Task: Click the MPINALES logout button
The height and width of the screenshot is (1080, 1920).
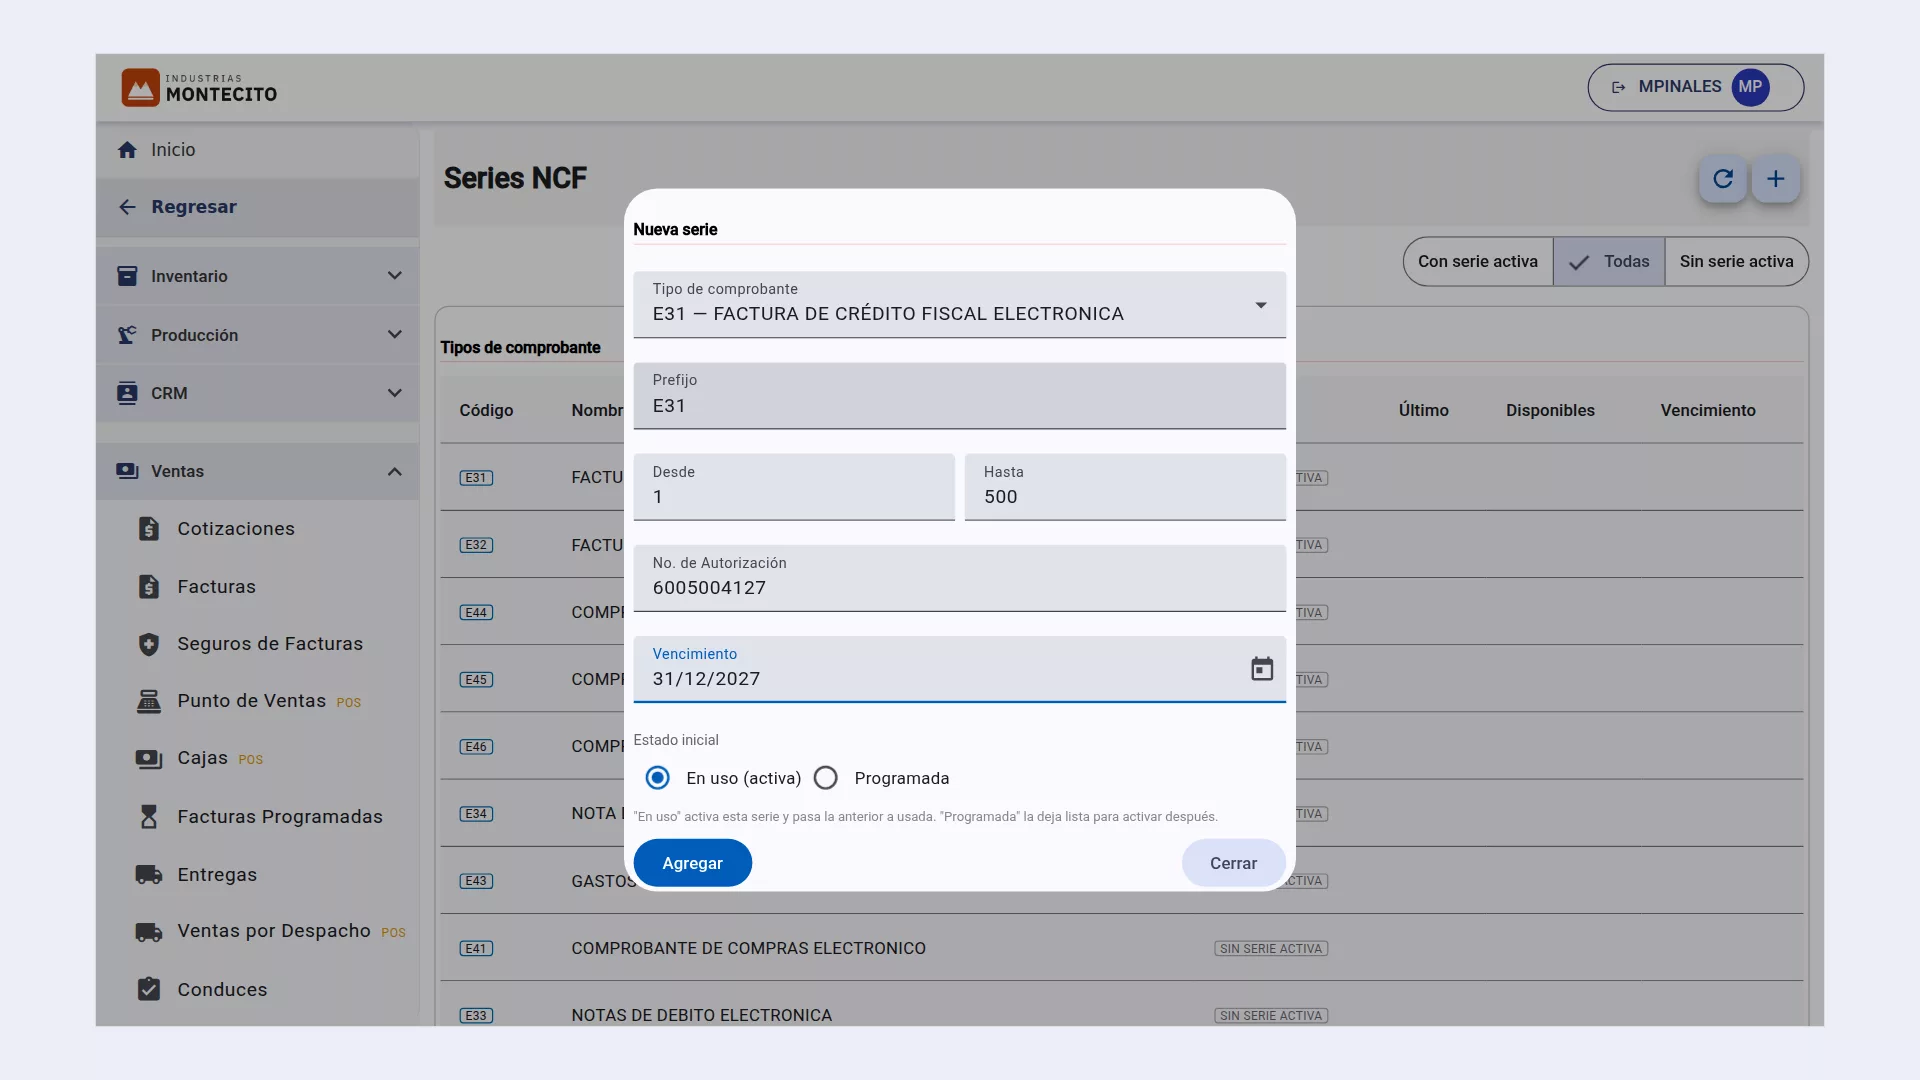Action: tap(1695, 87)
